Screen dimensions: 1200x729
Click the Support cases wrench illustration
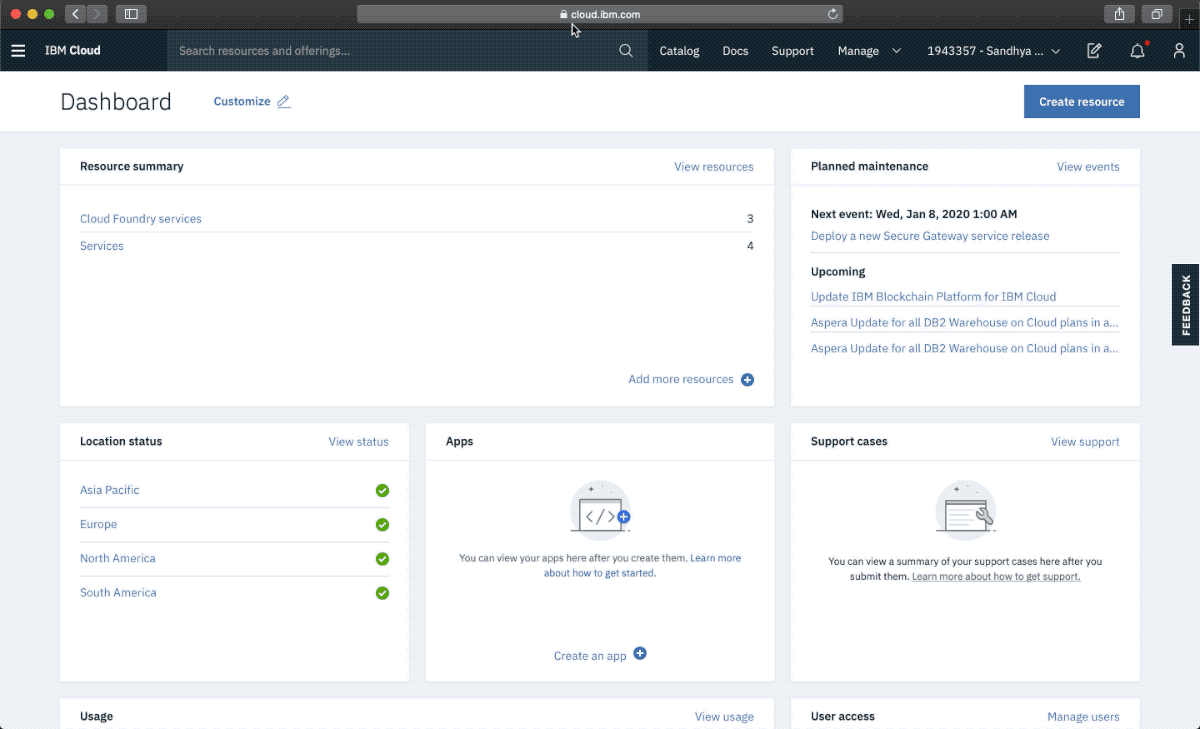pyautogui.click(x=966, y=510)
